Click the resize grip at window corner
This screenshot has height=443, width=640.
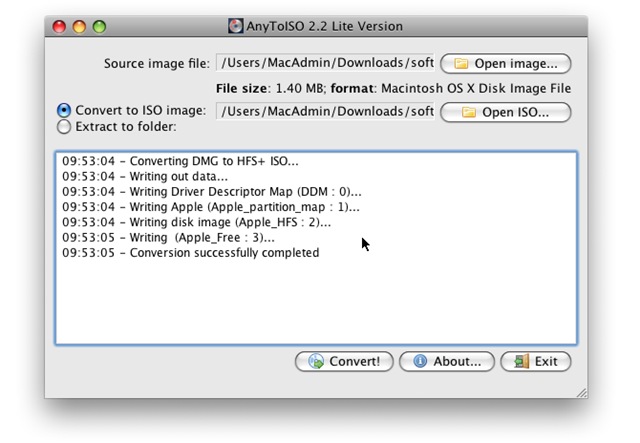(x=582, y=392)
